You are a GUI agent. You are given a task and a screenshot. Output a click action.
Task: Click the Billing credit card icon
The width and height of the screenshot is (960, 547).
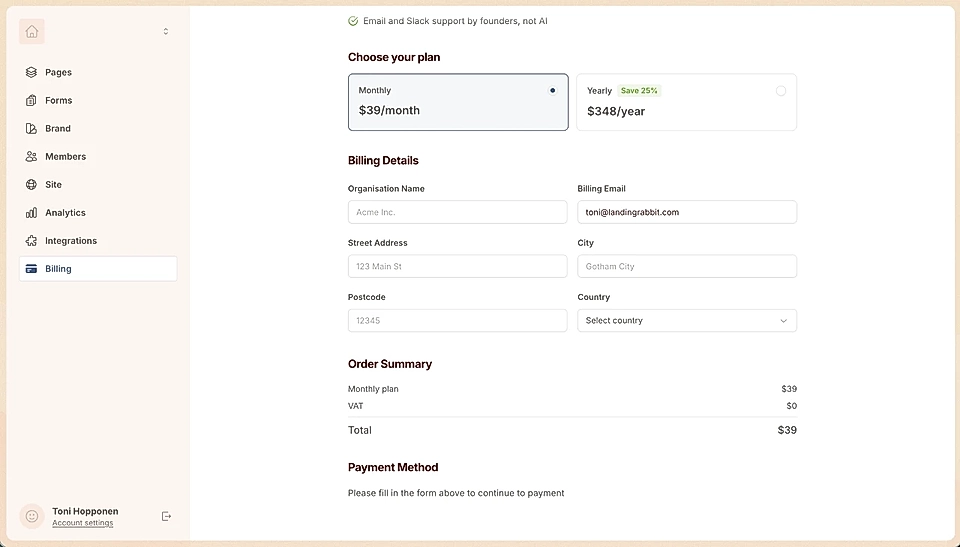[x=31, y=269]
